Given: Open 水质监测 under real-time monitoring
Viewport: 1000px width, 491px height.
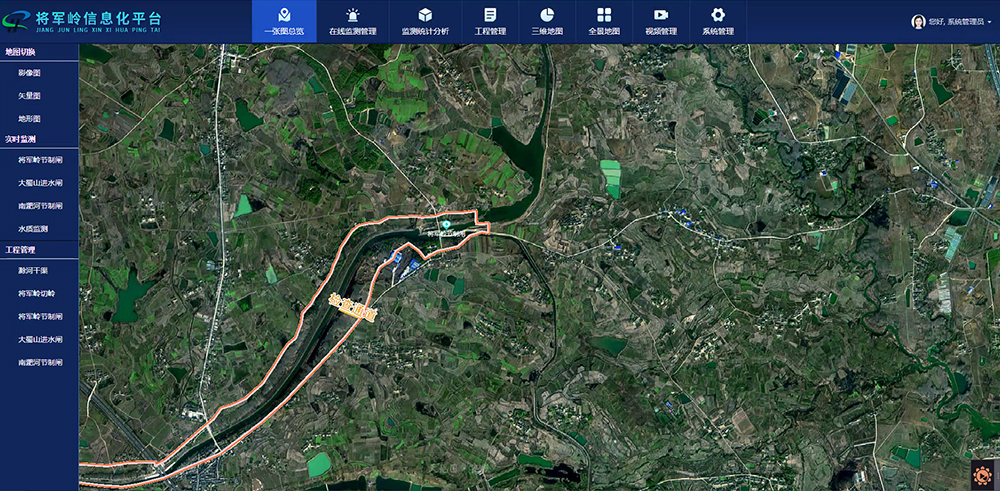Looking at the screenshot, I should coord(33,229).
